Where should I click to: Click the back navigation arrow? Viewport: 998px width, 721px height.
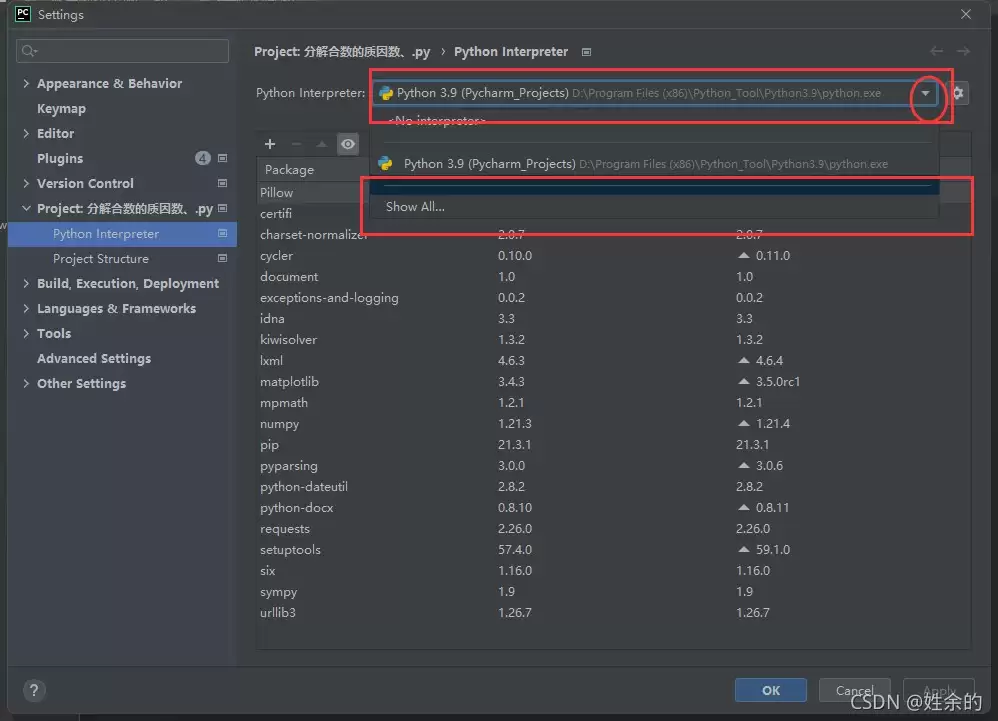click(x=936, y=51)
